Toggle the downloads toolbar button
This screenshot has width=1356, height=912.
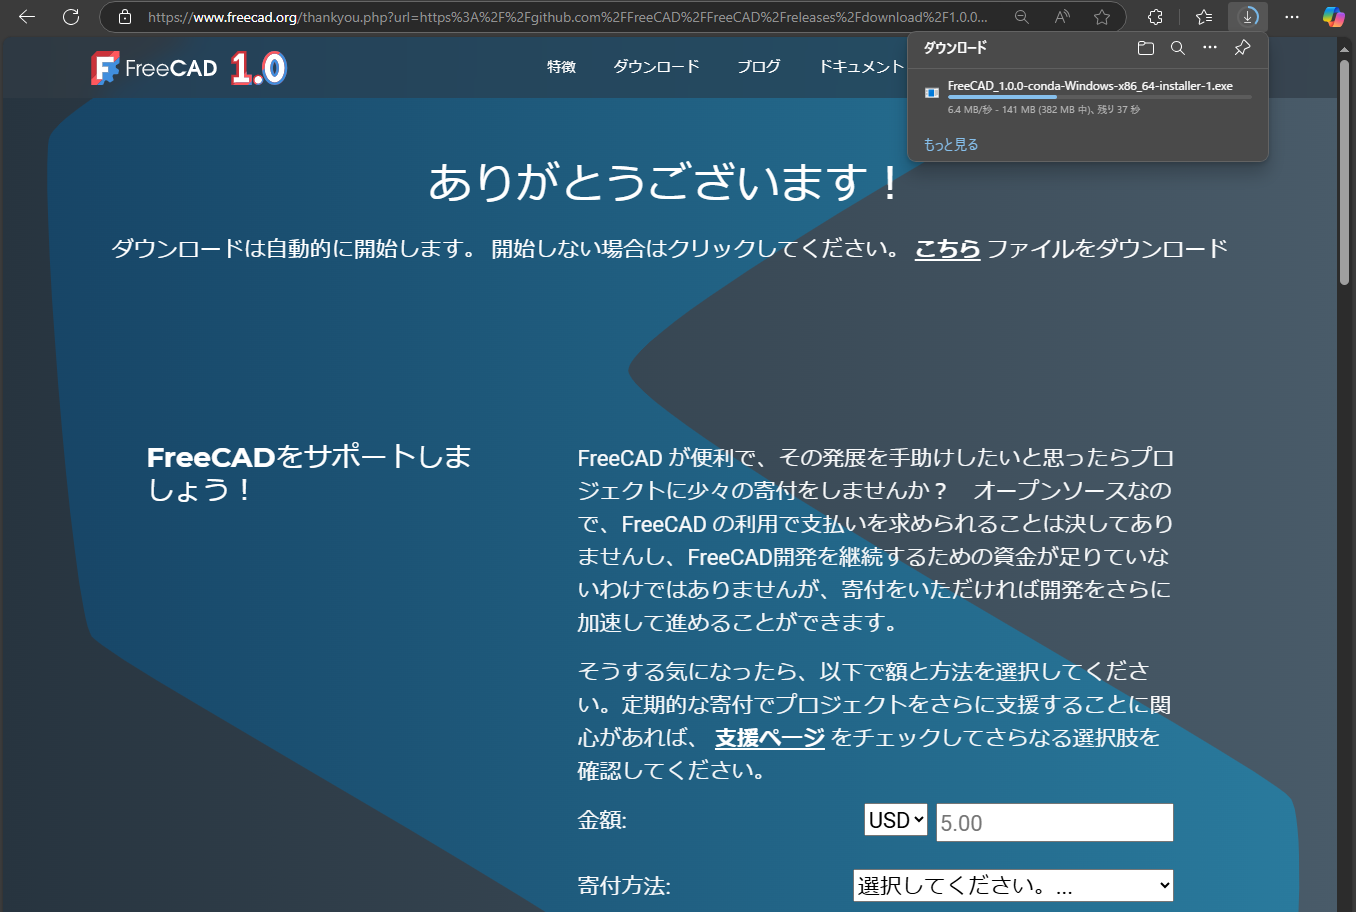pyautogui.click(x=1248, y=17)
